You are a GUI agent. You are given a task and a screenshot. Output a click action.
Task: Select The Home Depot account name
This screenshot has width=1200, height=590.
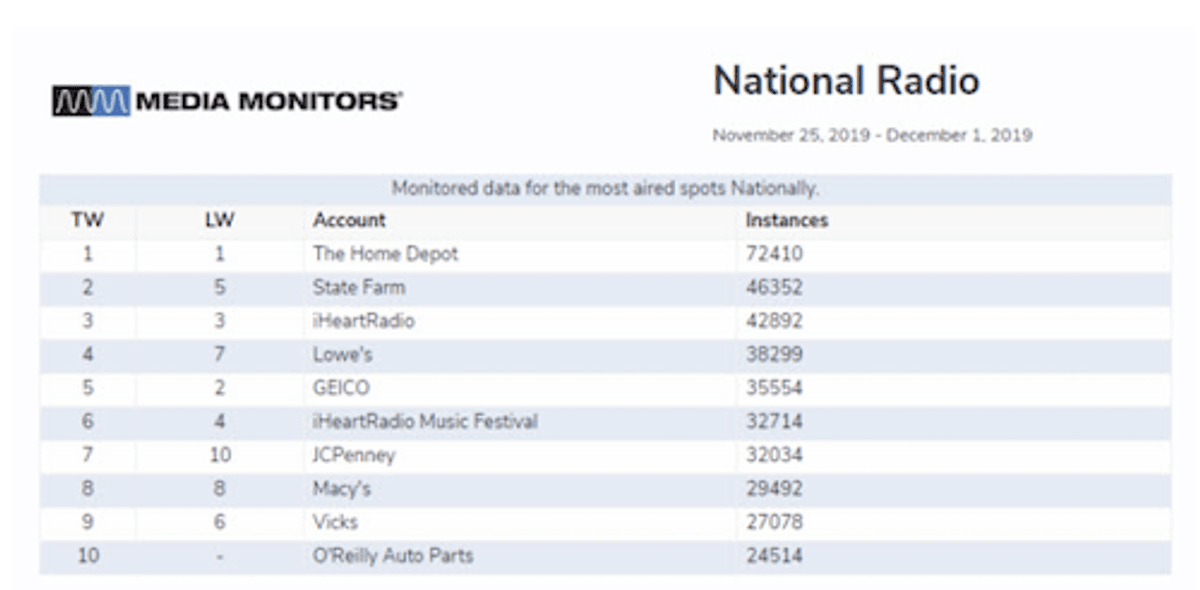pos(385,254)
